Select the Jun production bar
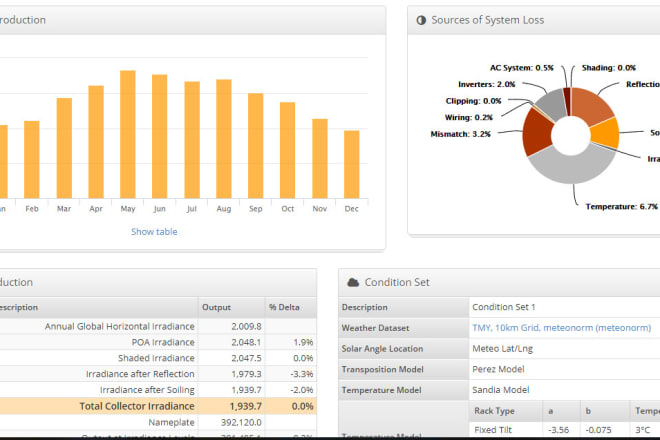 coord(160,136)
